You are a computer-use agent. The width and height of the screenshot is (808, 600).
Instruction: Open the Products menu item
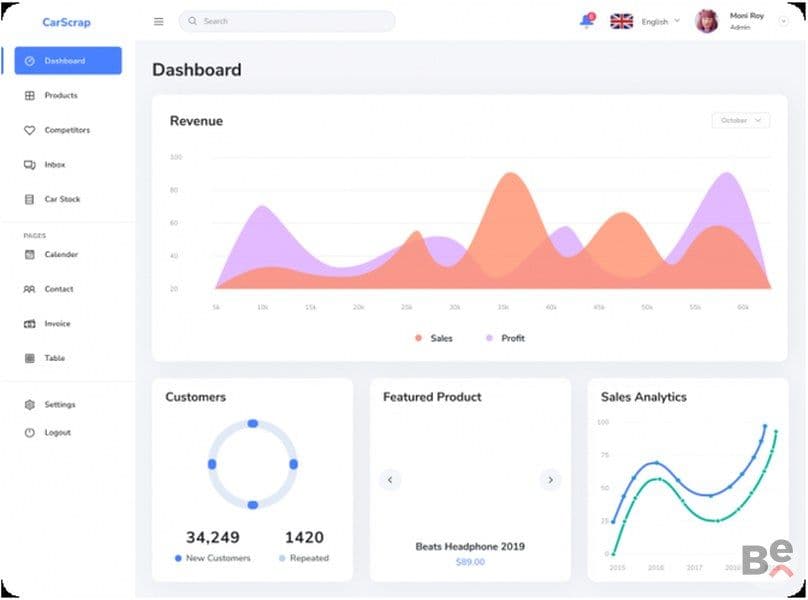click(61, 95)
